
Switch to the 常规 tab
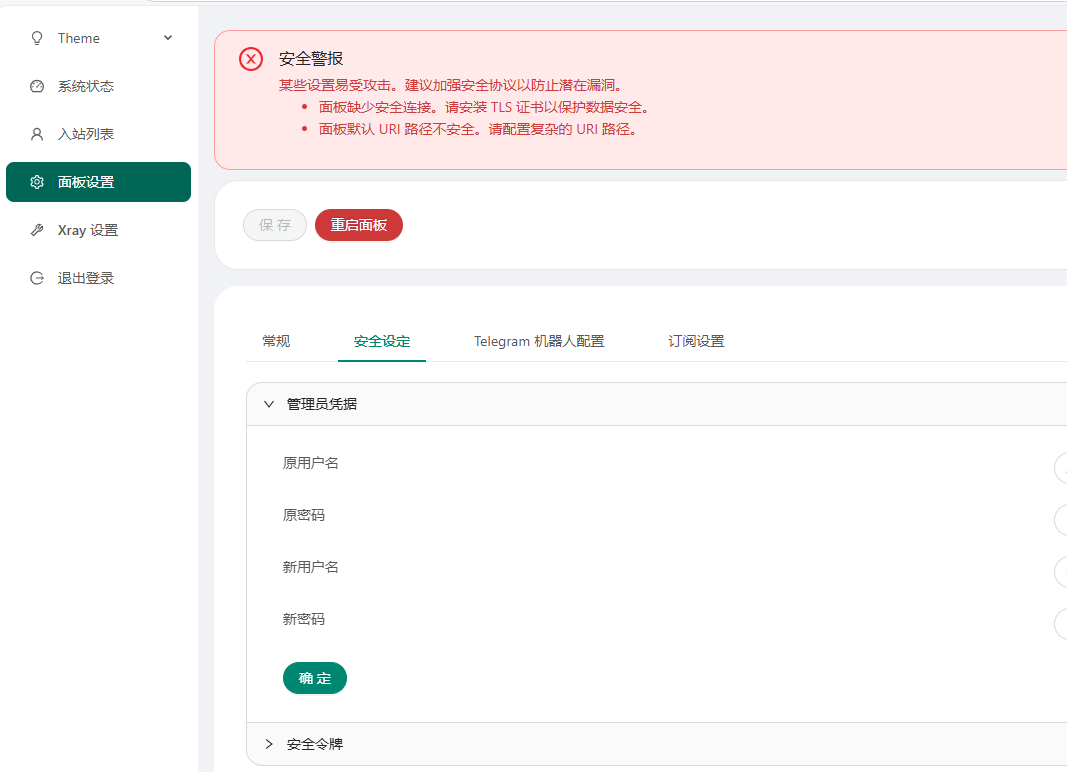tap(276, 341)
